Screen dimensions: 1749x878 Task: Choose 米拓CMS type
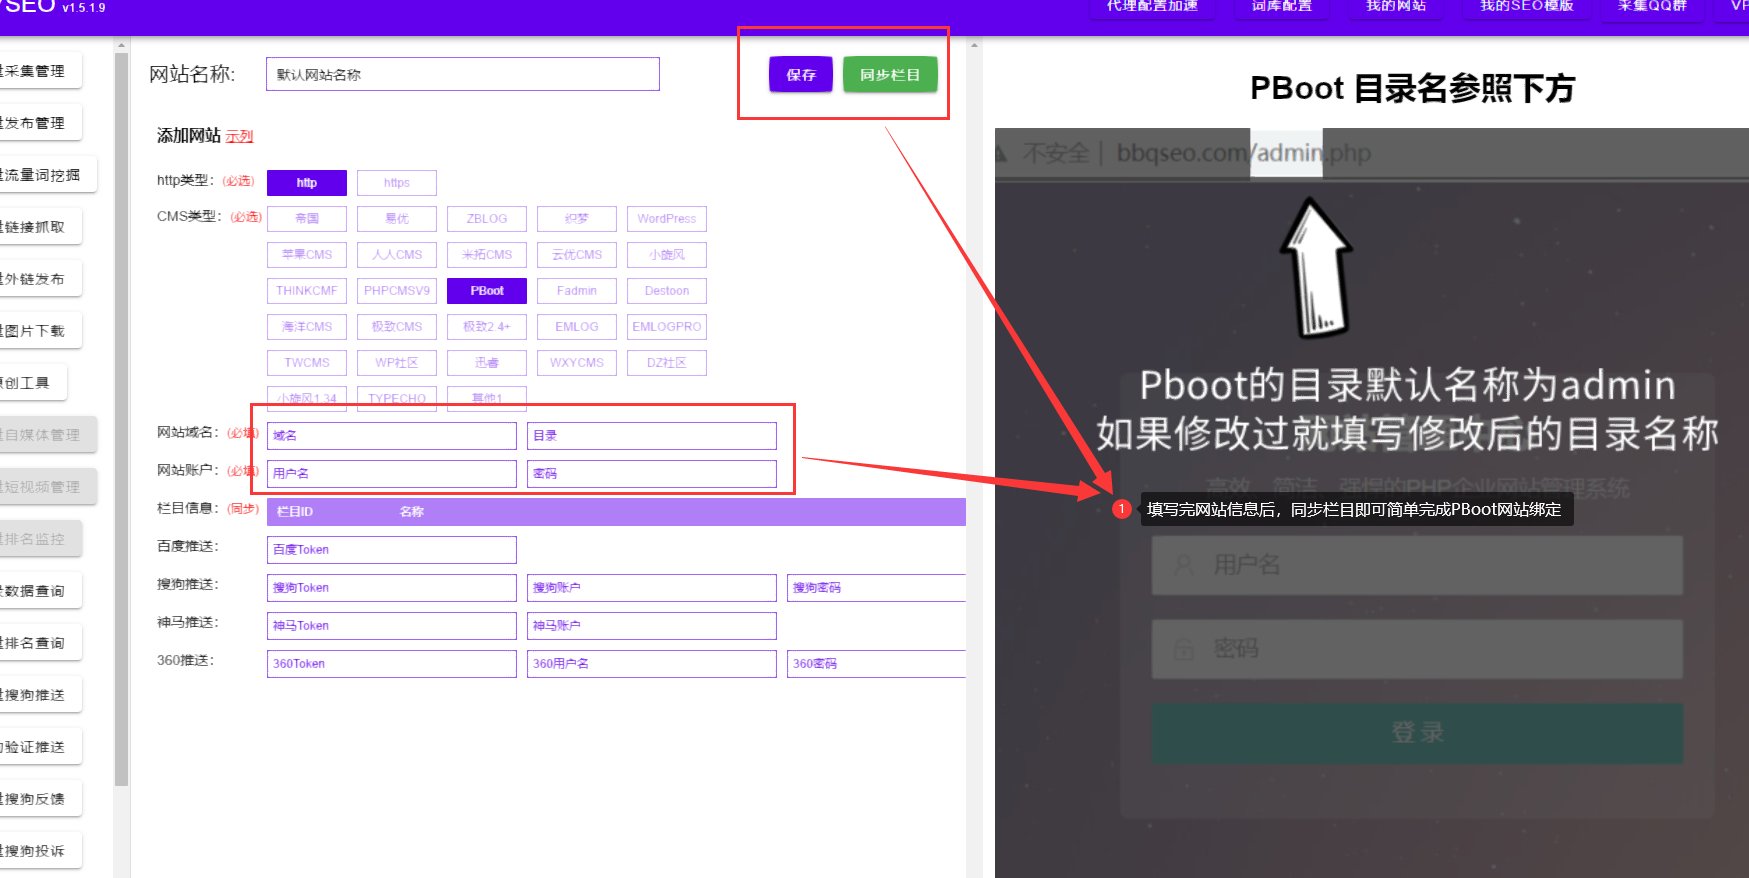point(487,255)
